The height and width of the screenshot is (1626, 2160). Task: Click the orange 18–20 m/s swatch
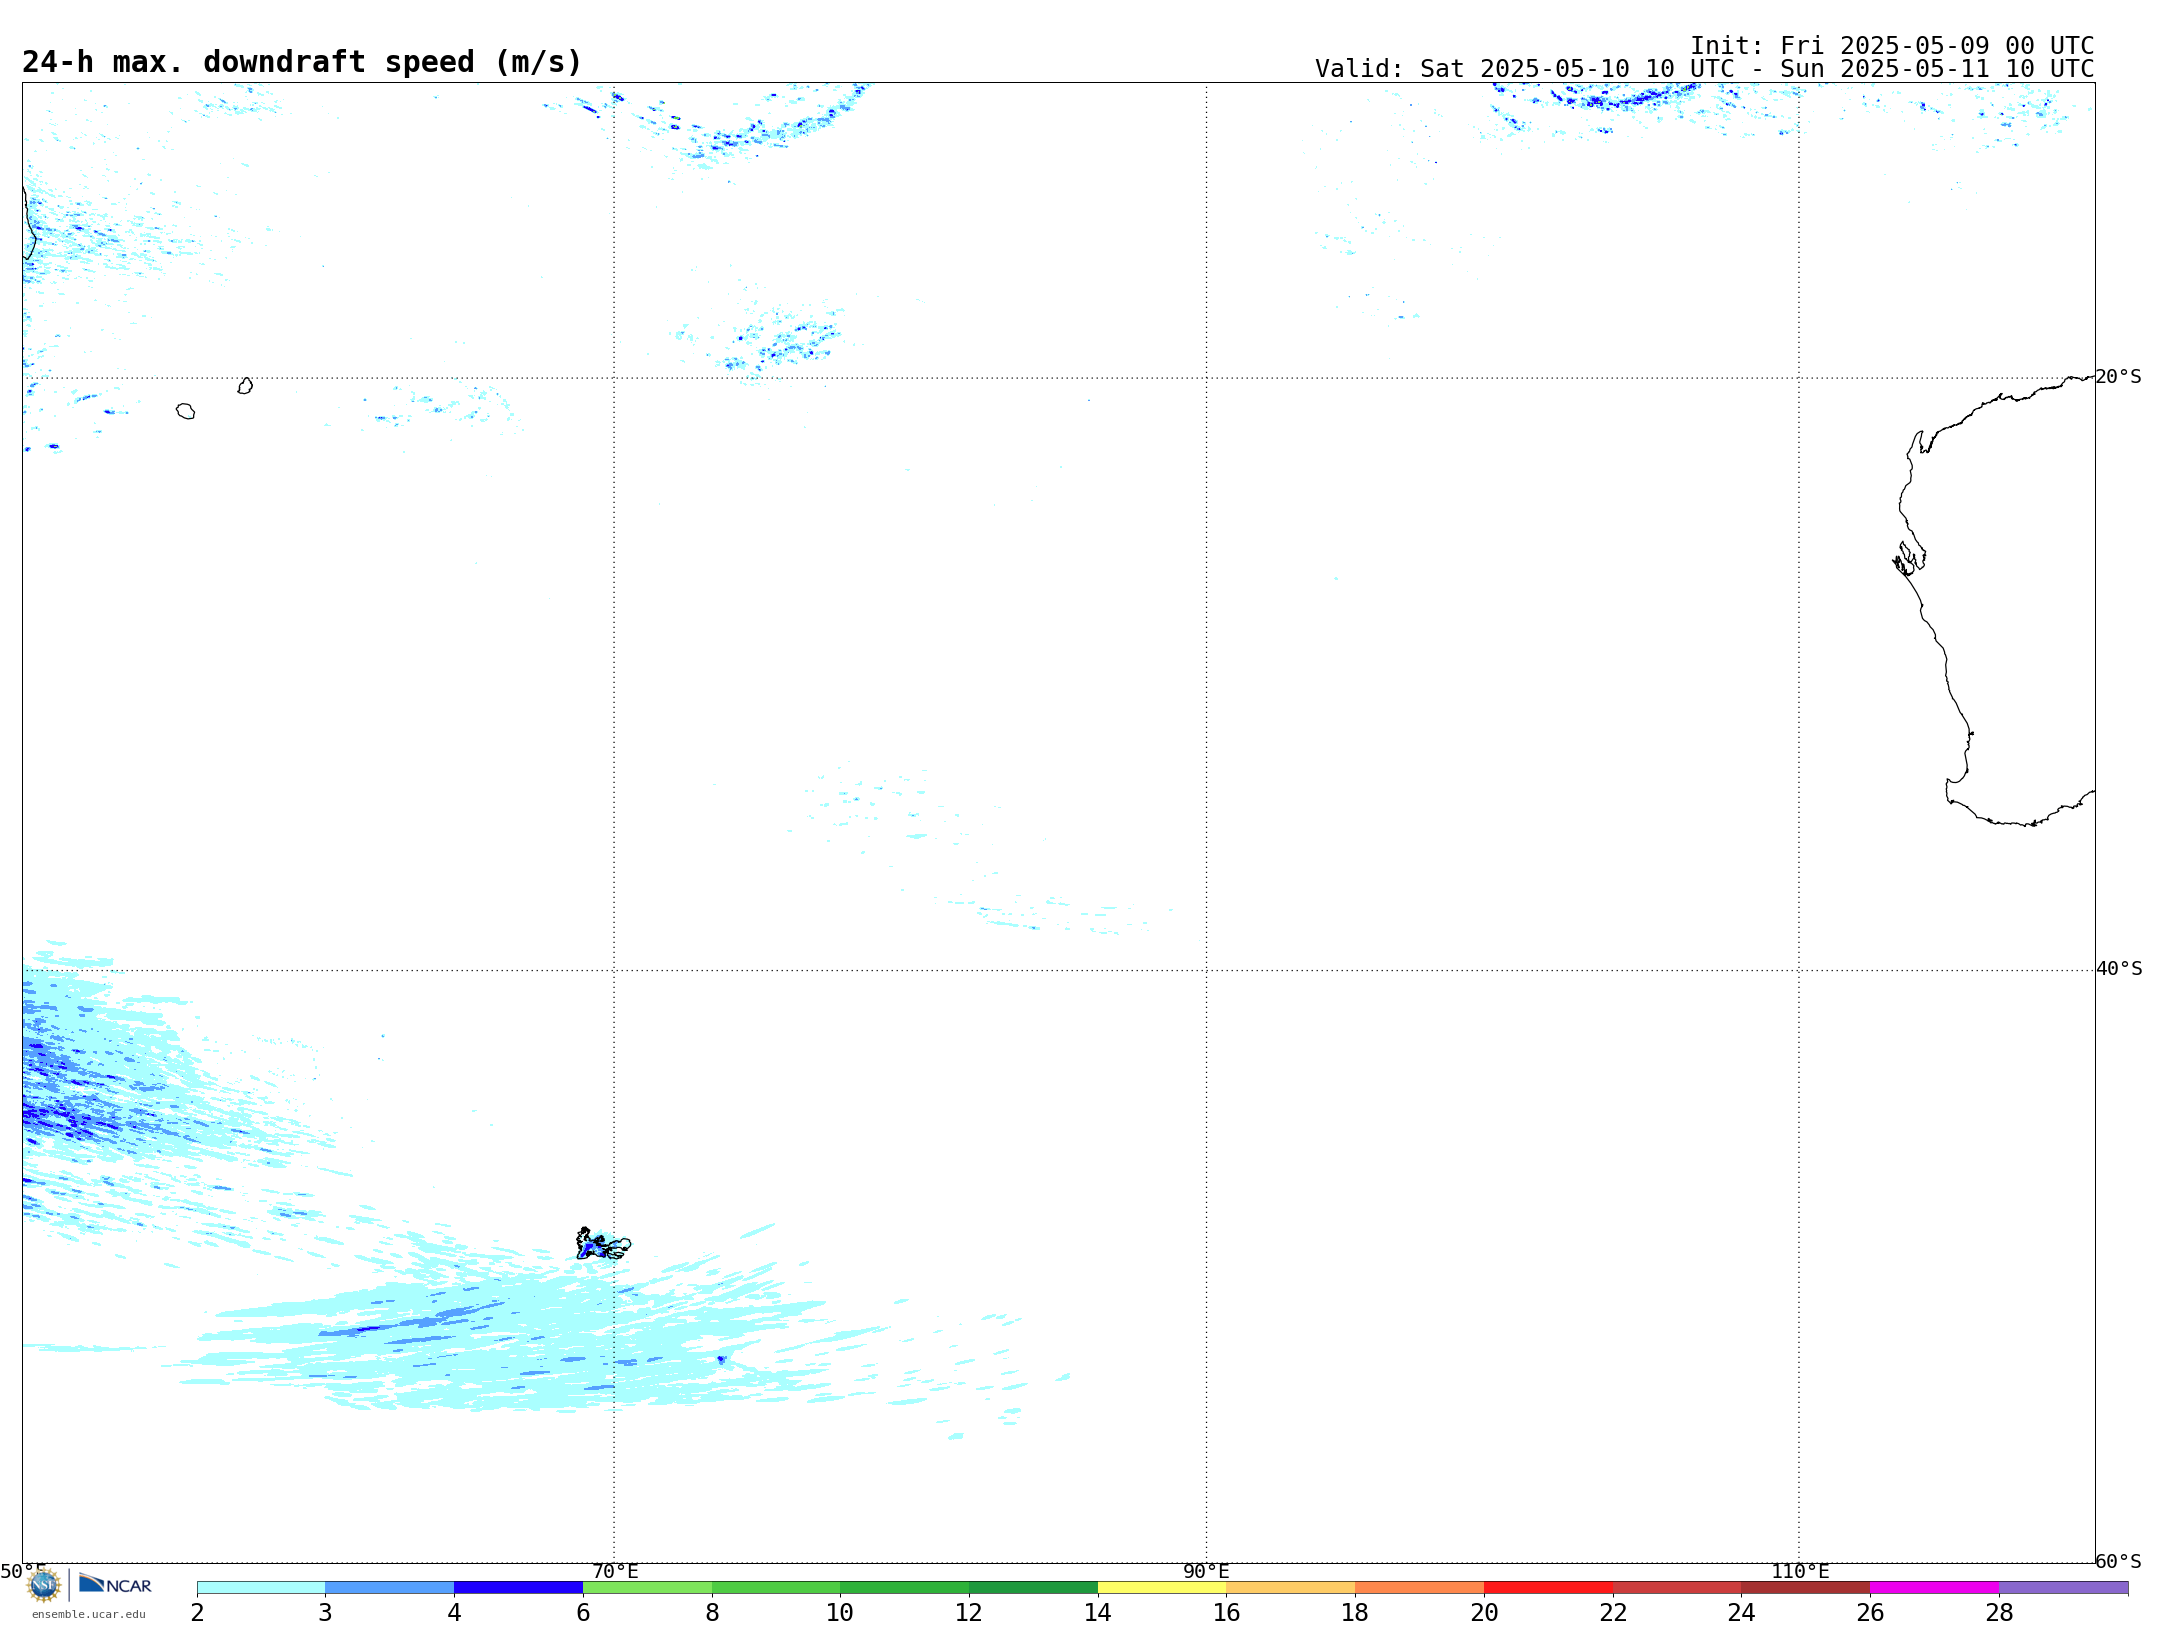click(1420, 1588)
